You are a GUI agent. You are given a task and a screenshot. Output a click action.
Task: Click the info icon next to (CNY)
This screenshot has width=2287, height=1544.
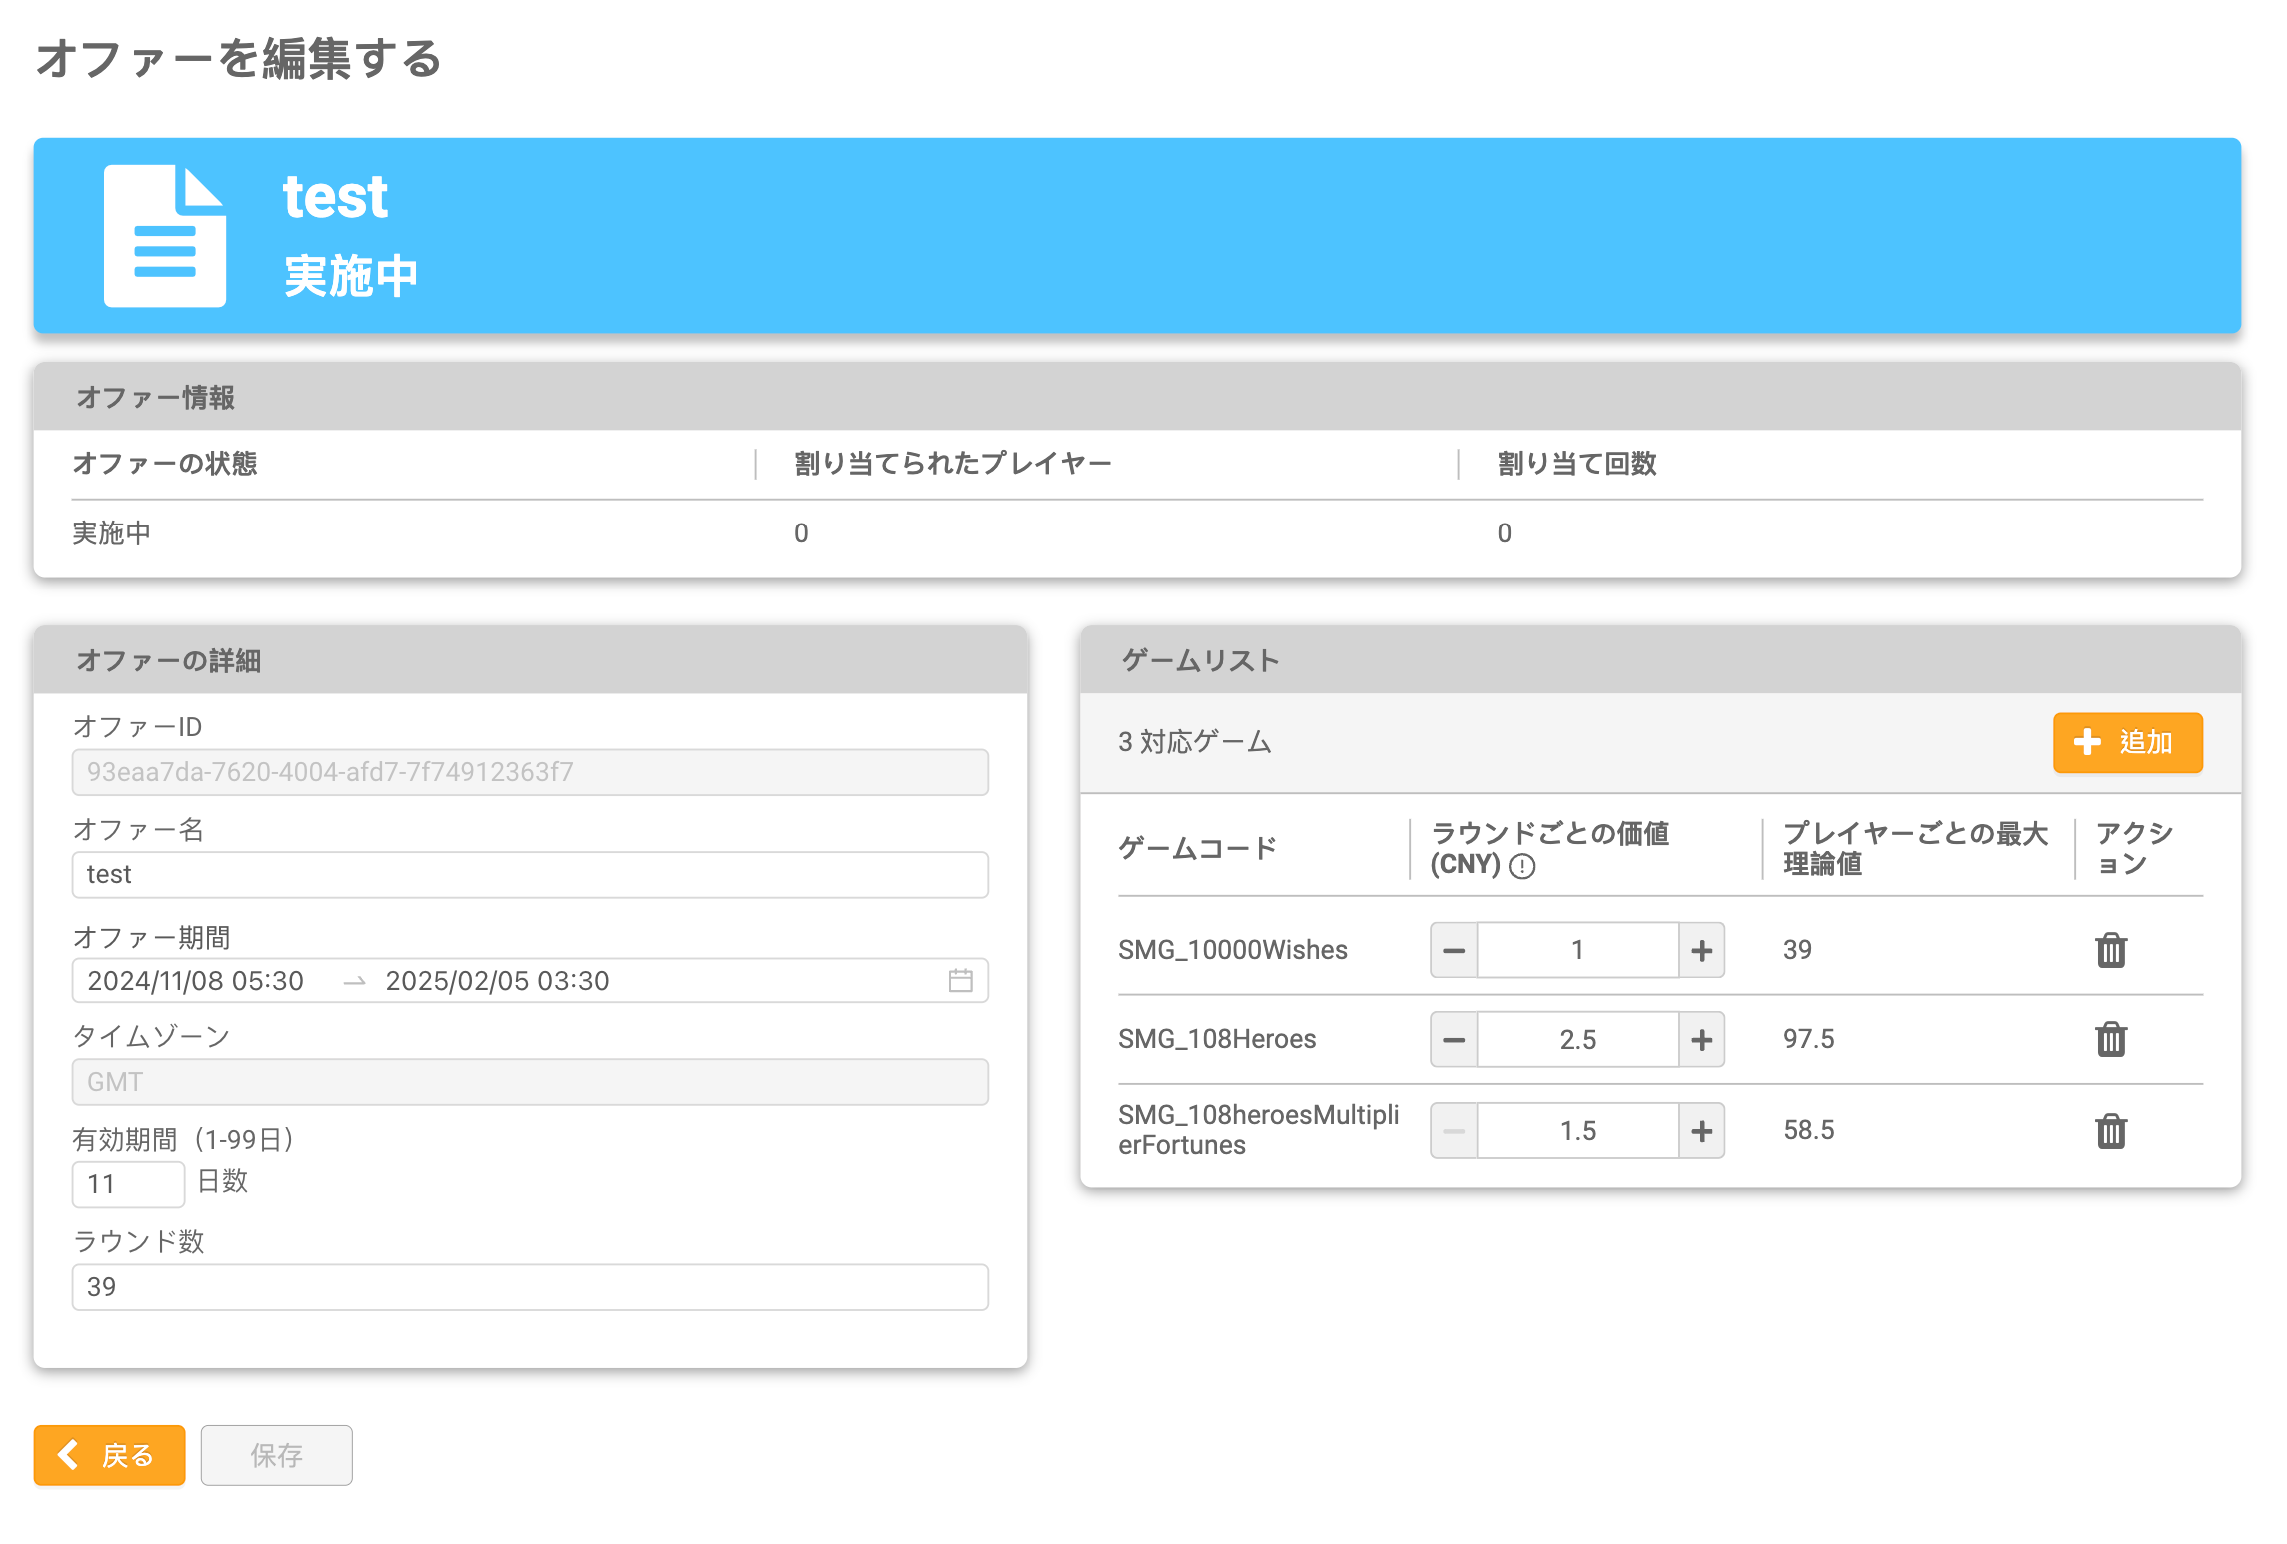click(x=1522, y=866)
